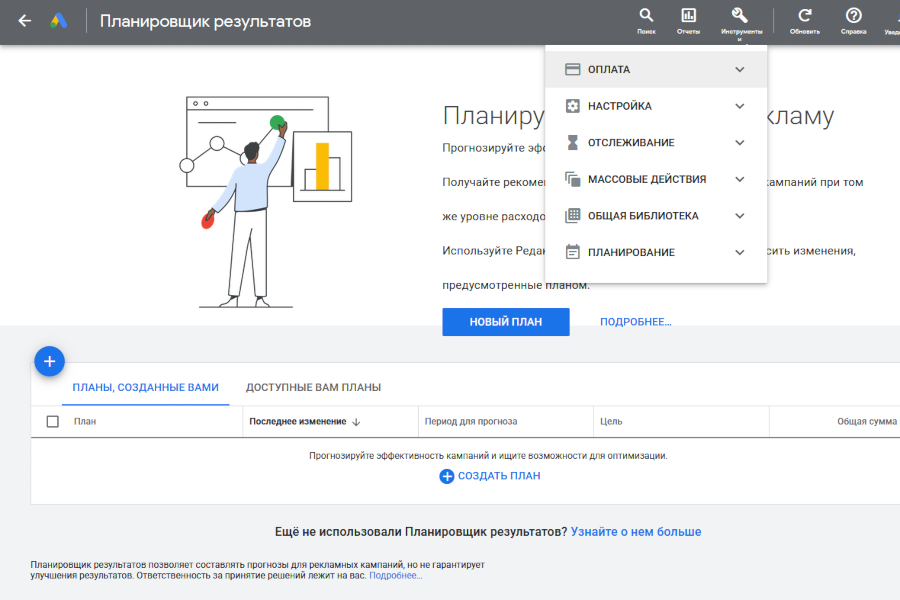Screen dimensions: 900x600
Task: Click the Инструменты wrench icon
Action: click(740, 16)
